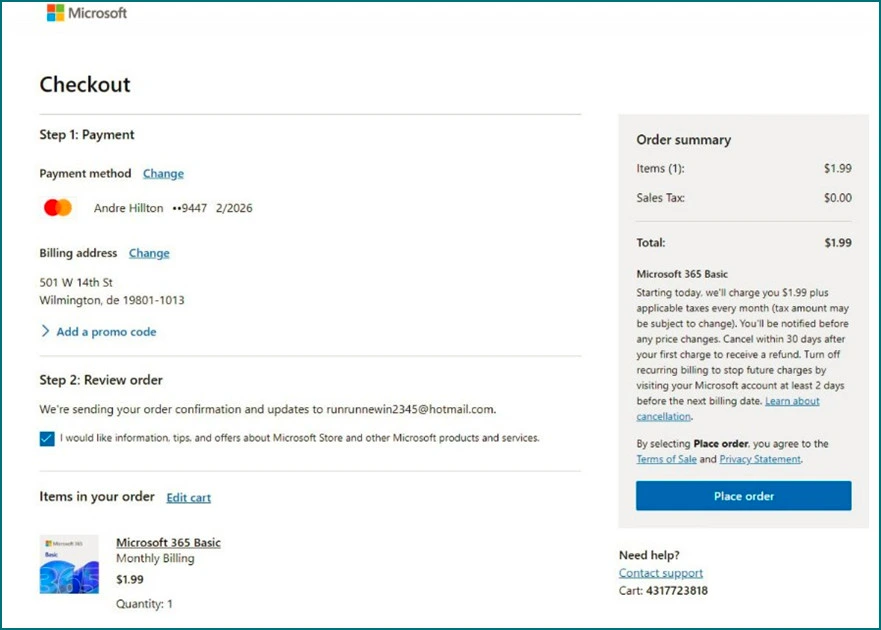This screenshot has height=630, width=881.
Task: Click the cardholder name Andre Hillton
Action: tap(128, 208)
